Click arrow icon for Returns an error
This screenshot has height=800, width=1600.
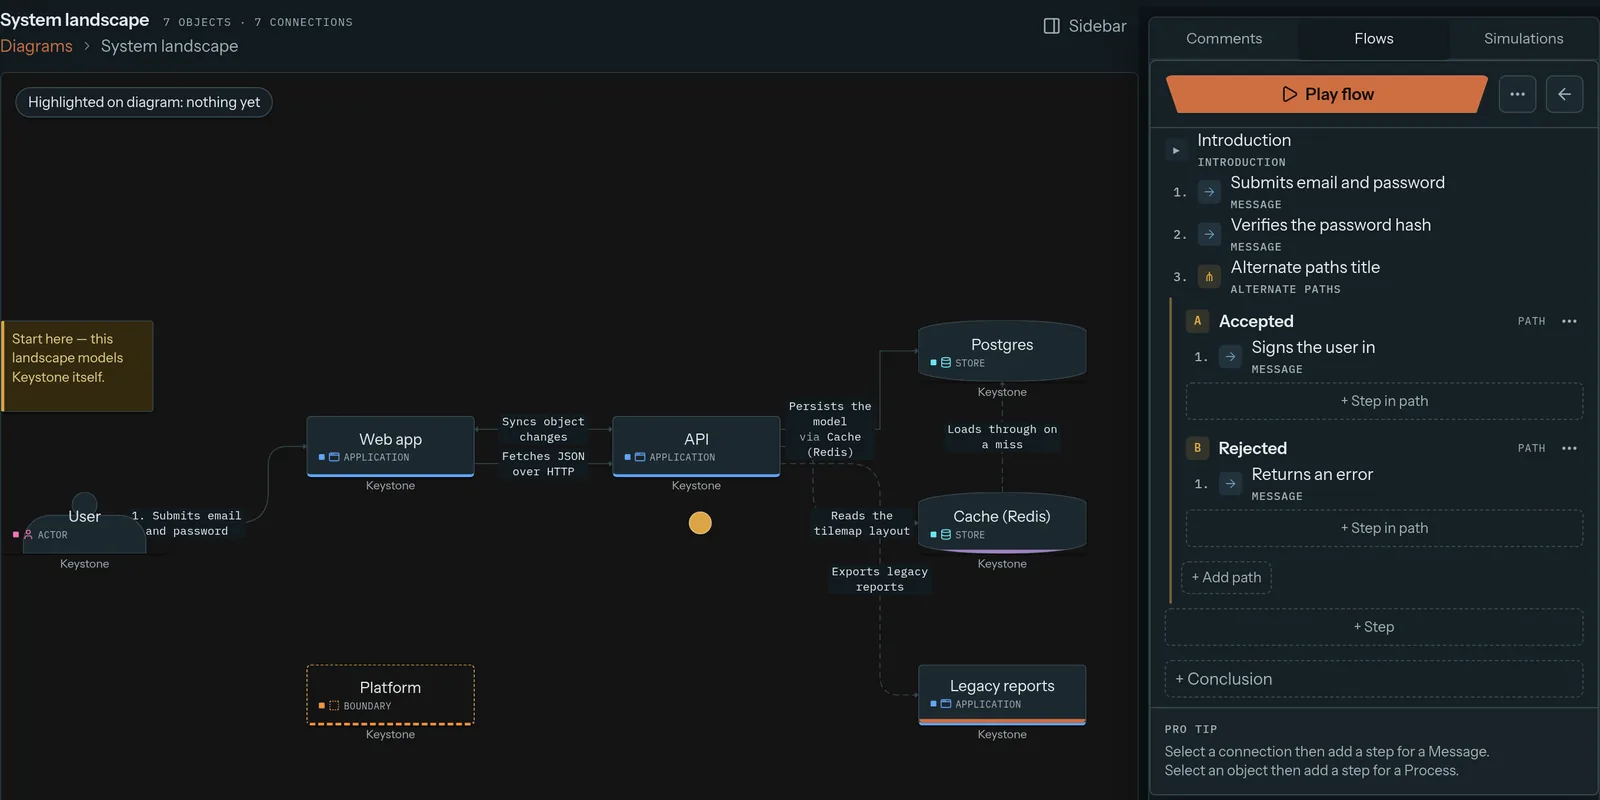(x=1230, y=484)
